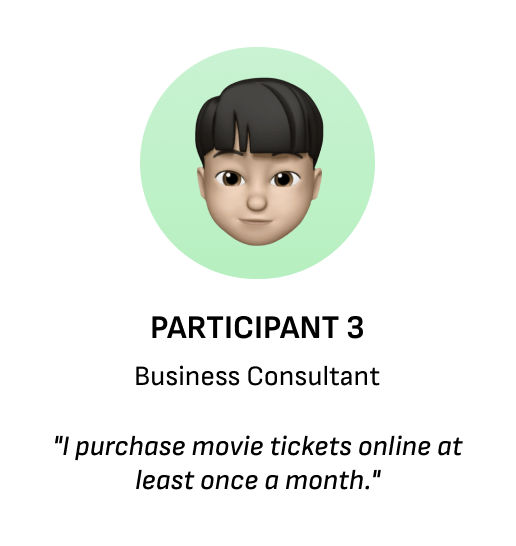516x546 pixels.
Task: Click the memoji's ear on the right side
Action: [x=317, y=183]
